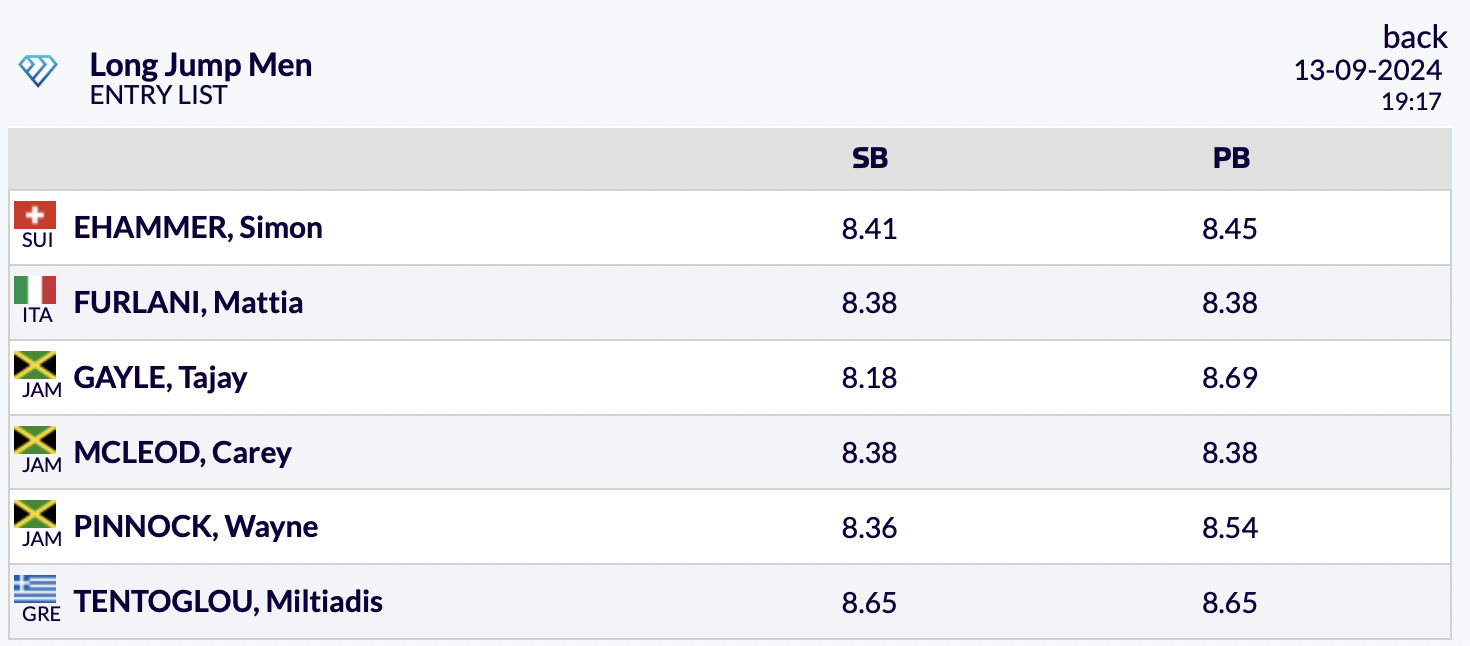
Task: Open athlete FURLANI, Mattia
Action: click(188, 303)
